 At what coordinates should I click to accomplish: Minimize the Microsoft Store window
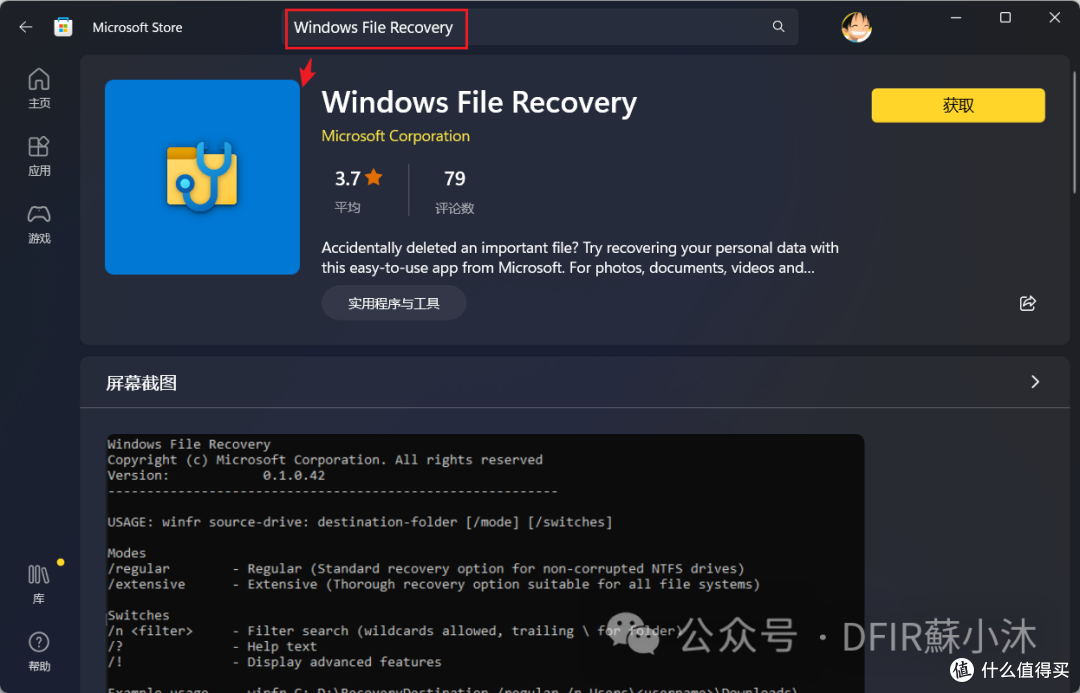click(955, 18)
